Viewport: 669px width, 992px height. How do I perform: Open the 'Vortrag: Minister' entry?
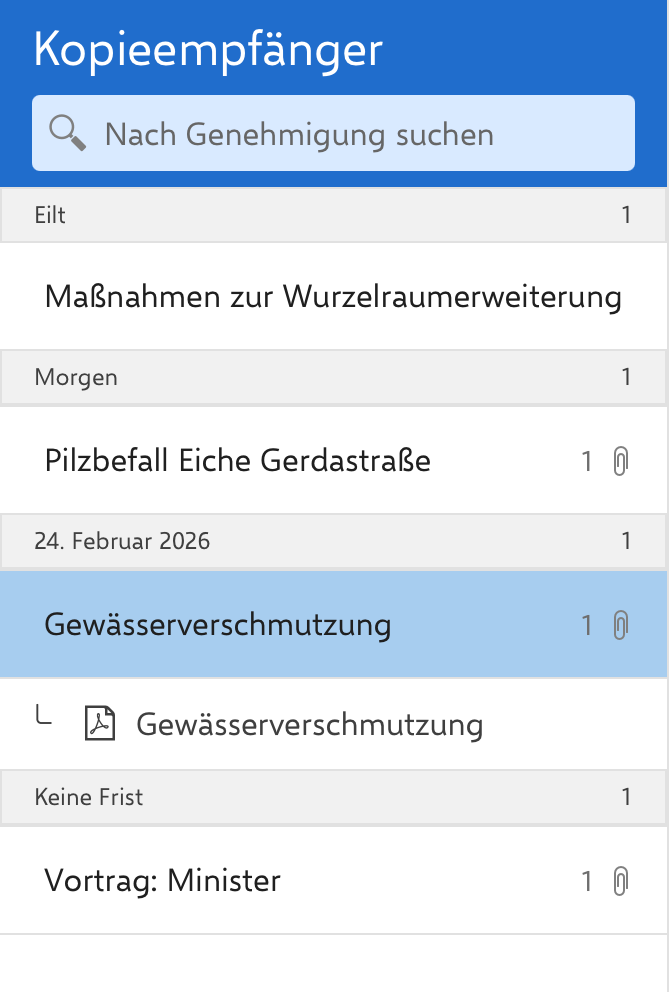coord(163,881)
